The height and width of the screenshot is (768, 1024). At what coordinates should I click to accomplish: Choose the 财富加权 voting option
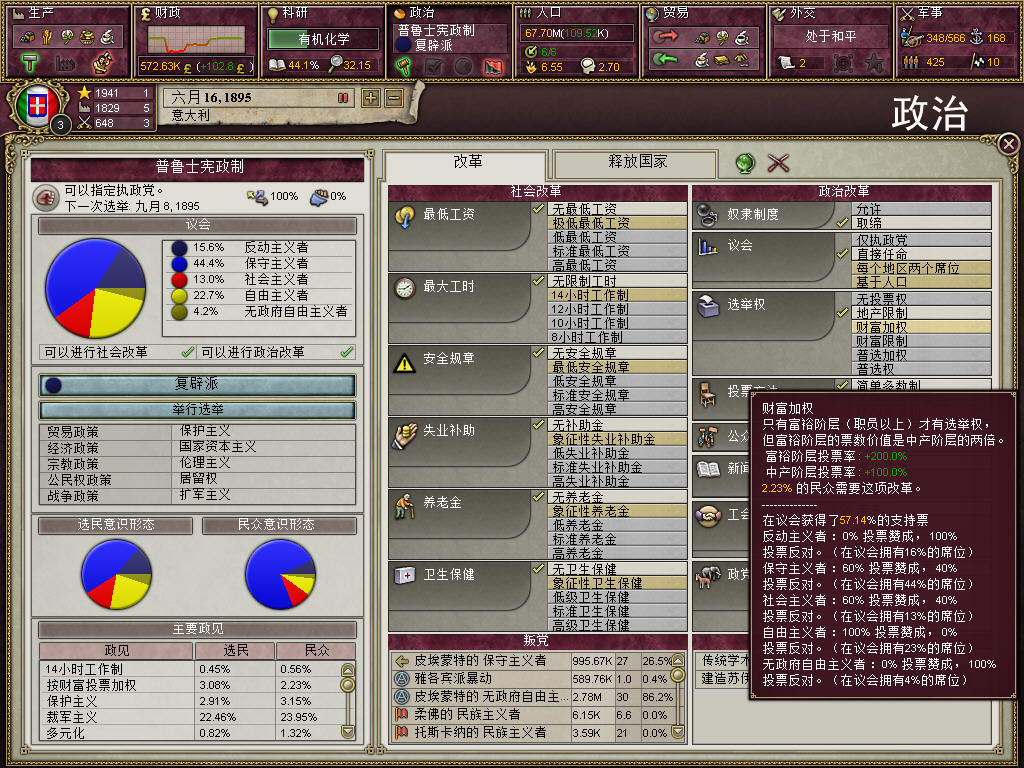point(921,327)
